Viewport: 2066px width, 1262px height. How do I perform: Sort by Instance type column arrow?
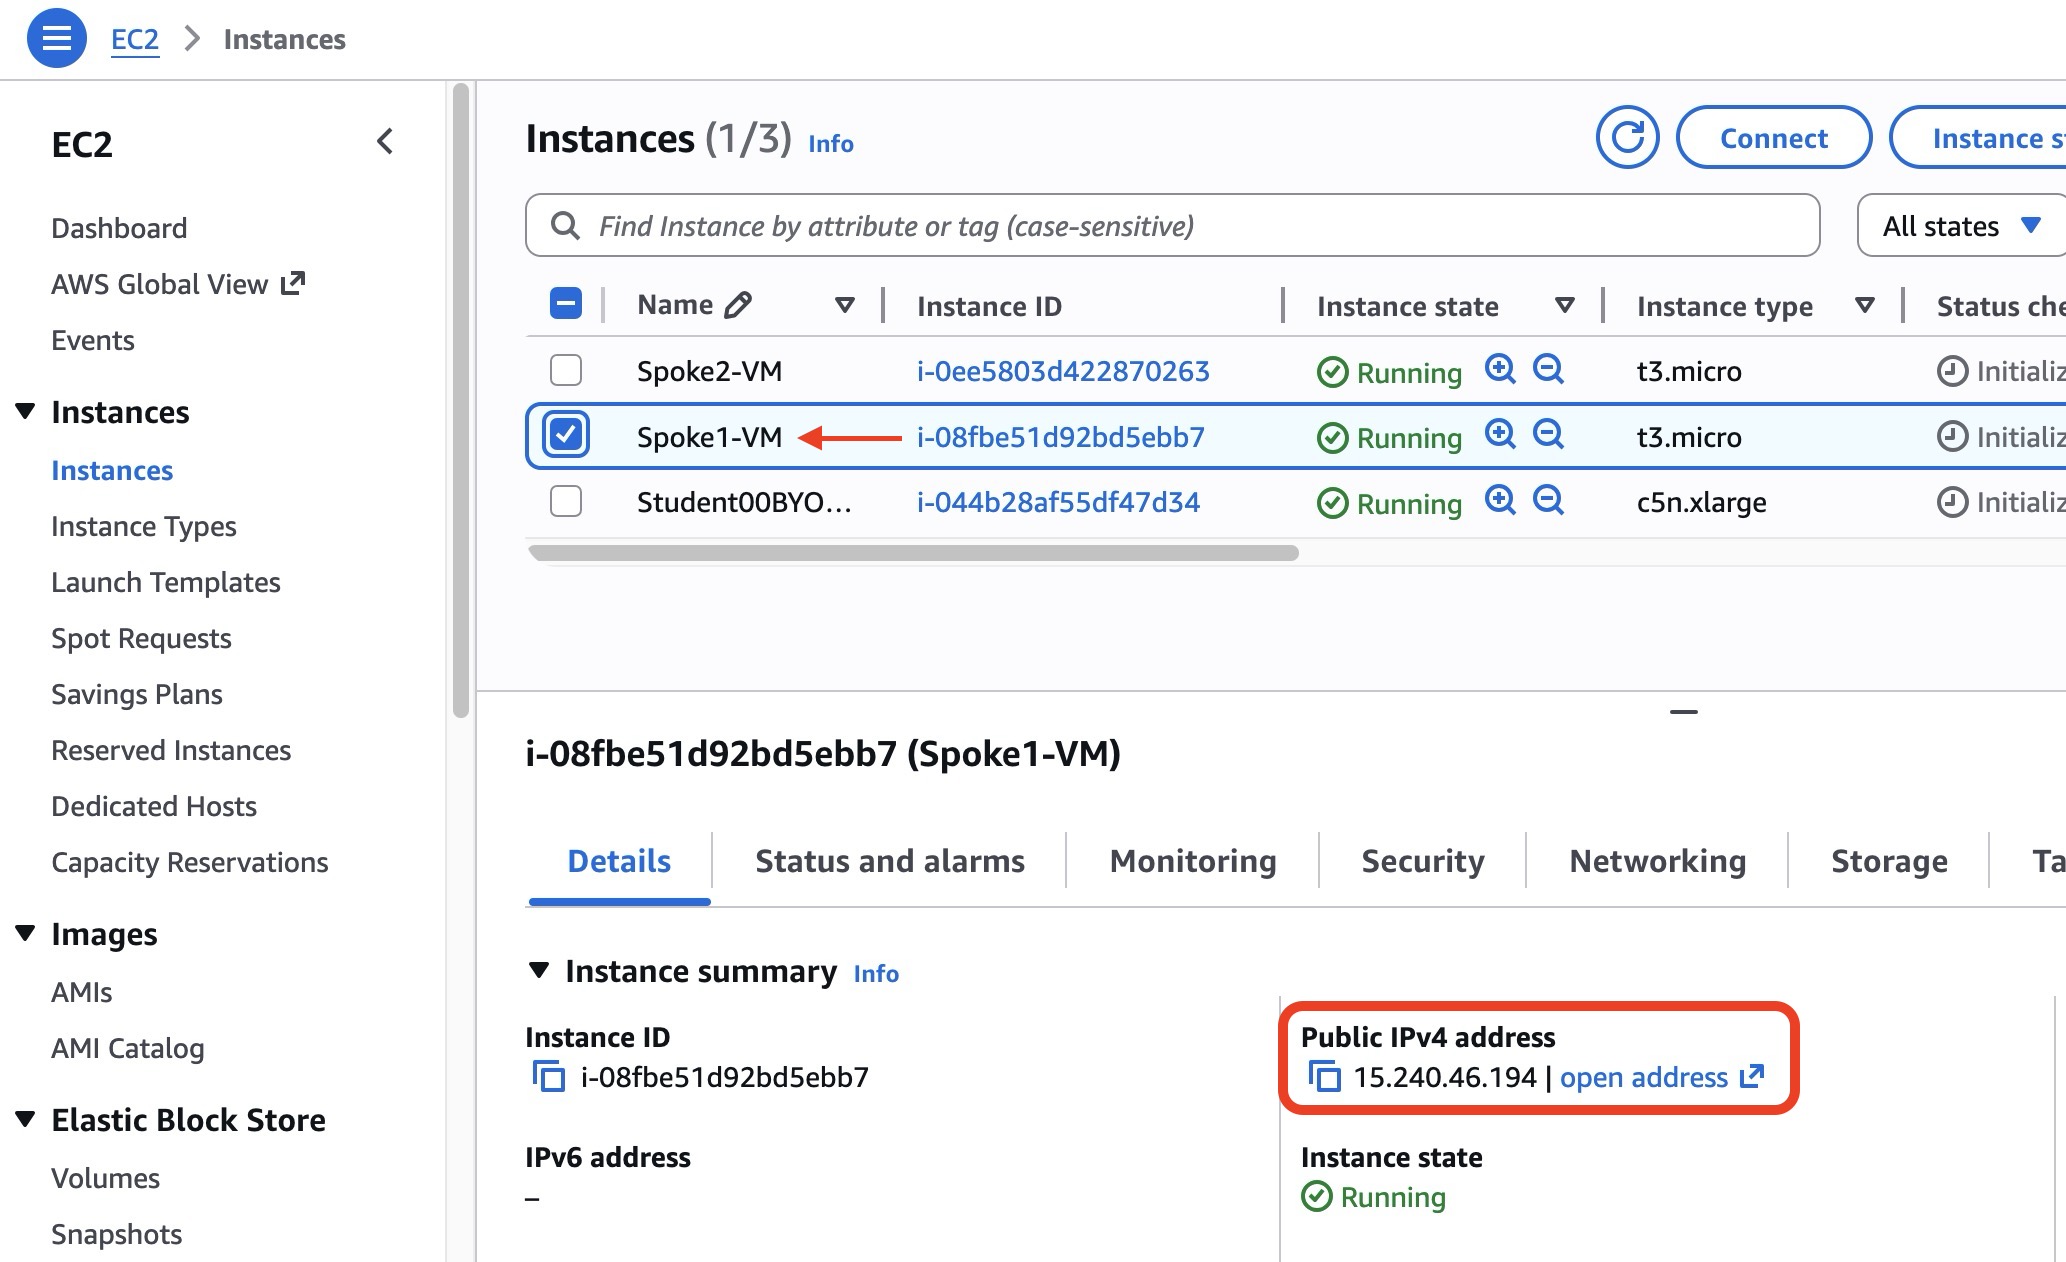coord(1865,305)
